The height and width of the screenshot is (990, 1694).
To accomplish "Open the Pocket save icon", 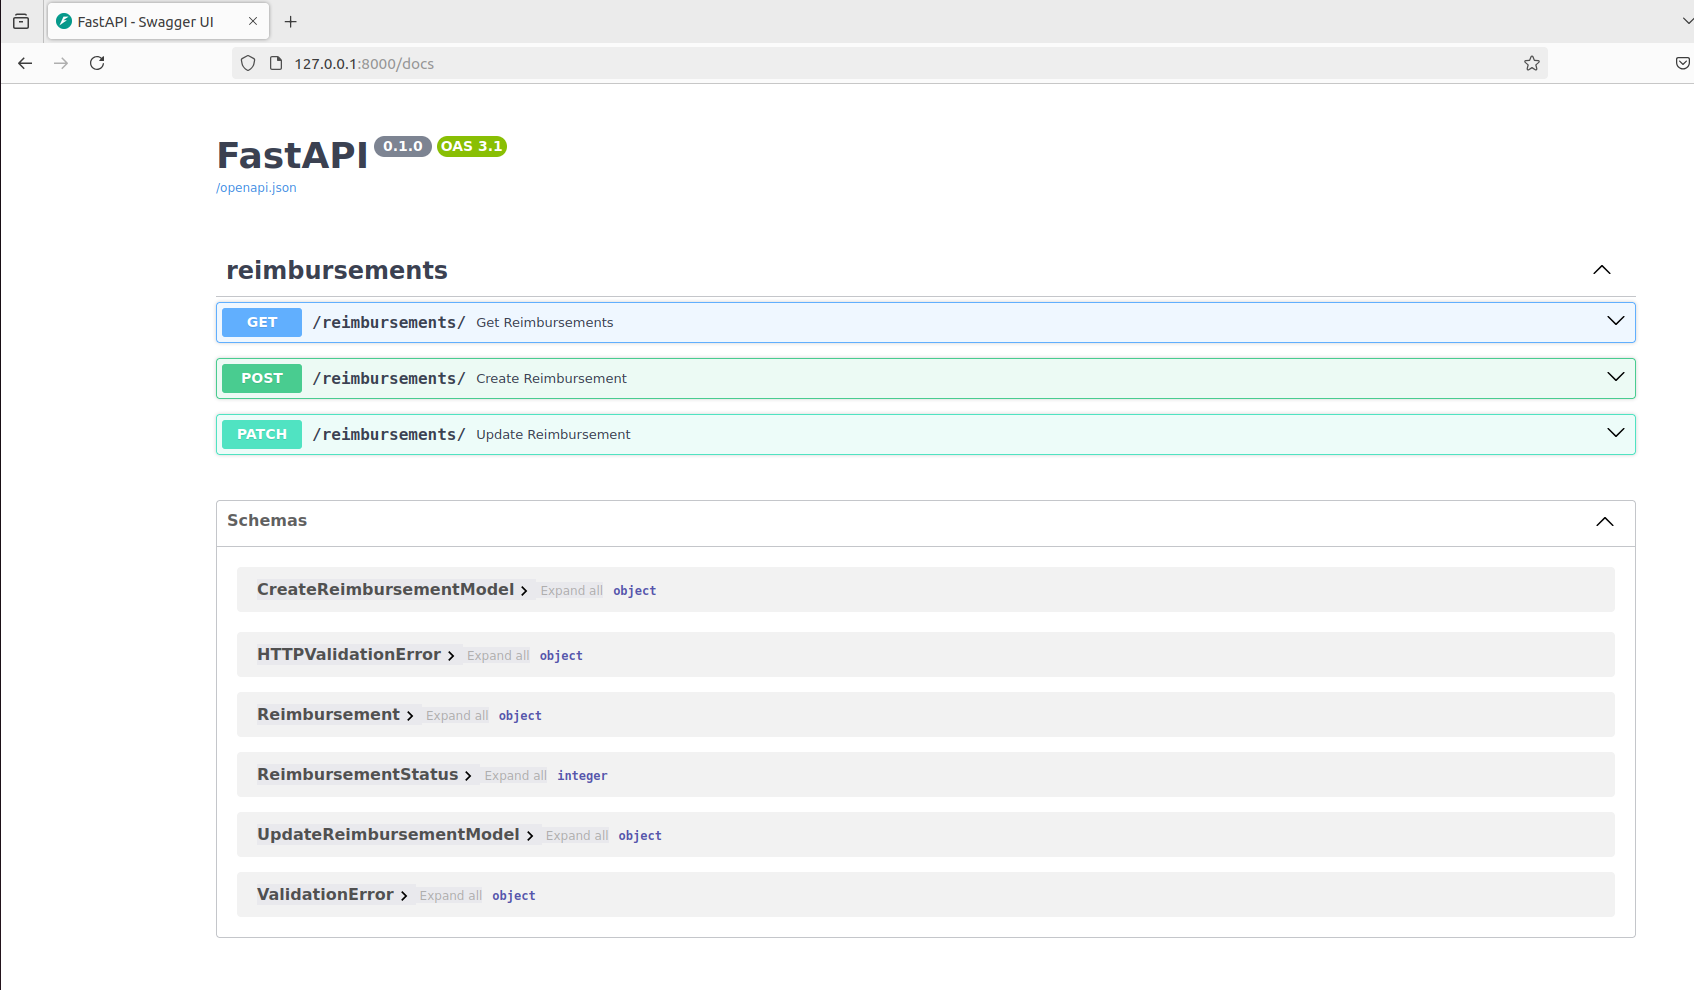I will pos(1682,63).
